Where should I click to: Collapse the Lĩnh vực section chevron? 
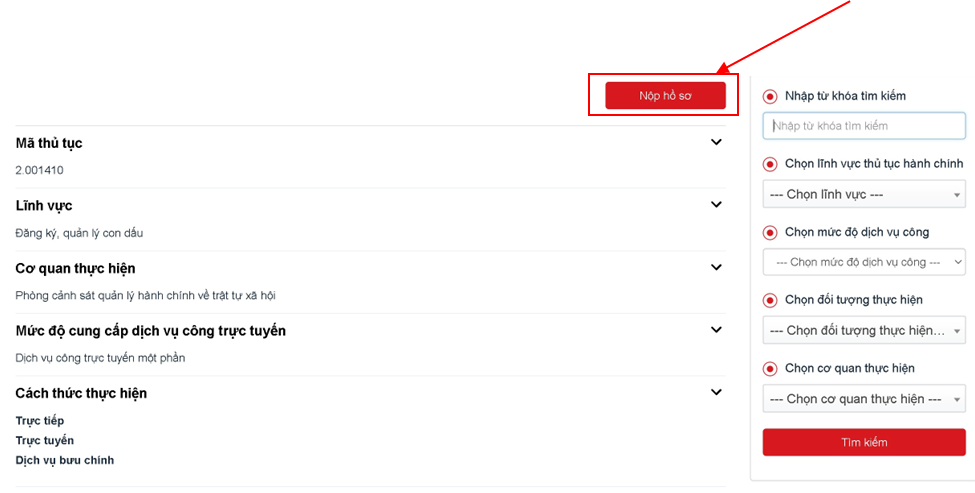coord(716,205)
